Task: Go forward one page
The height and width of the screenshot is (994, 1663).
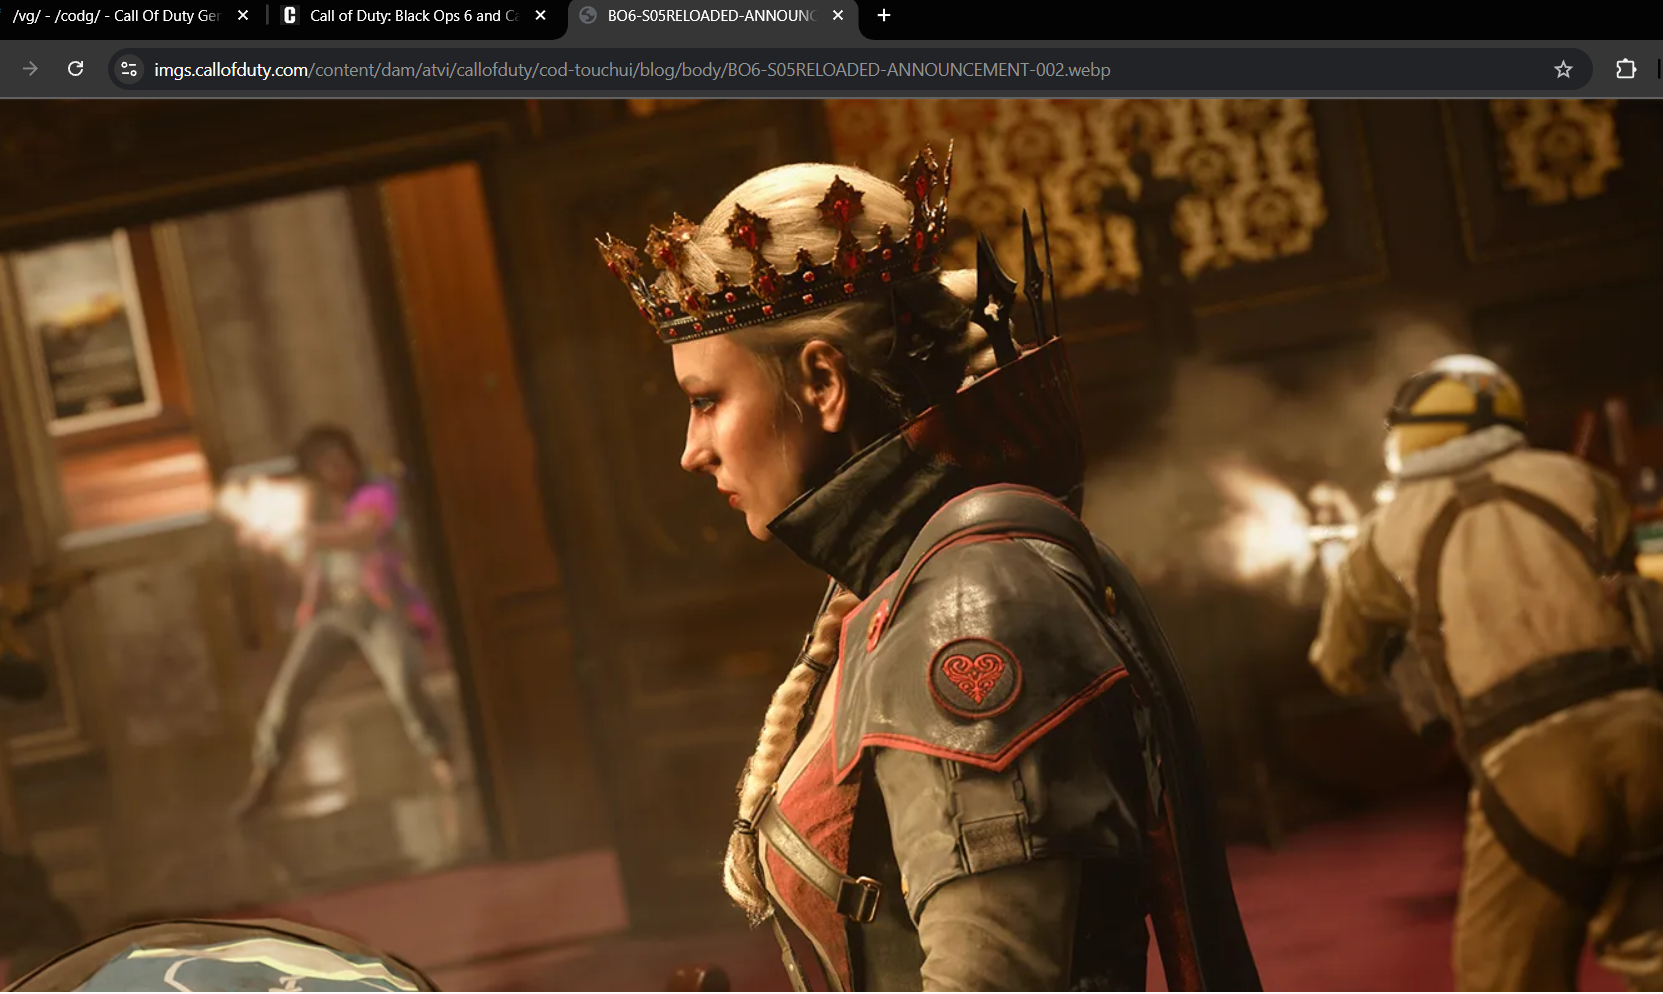Action: pyautogui.click(x=30, y=69)
